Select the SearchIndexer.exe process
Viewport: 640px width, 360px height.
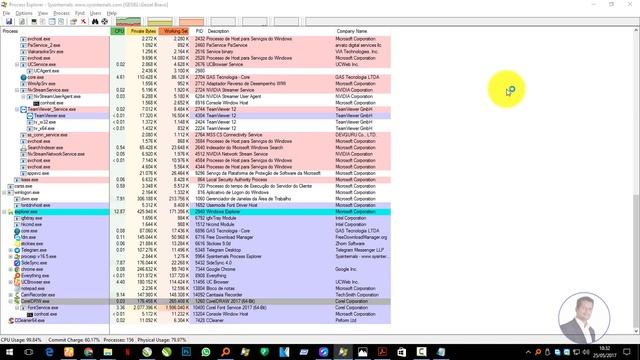coord(45,148)
